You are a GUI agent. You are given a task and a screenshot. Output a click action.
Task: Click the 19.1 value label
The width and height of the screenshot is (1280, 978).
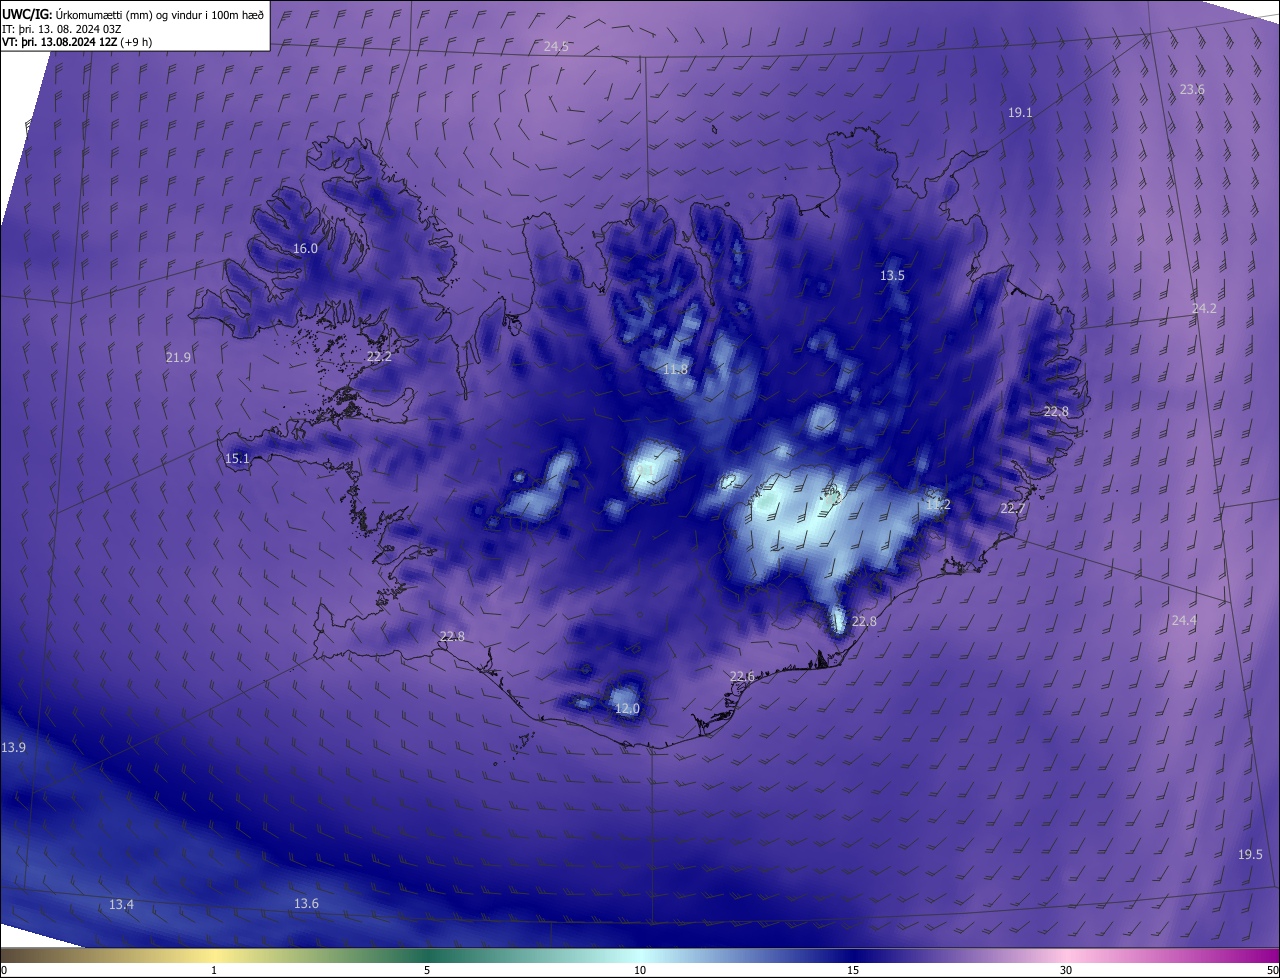coord(1020,113)
